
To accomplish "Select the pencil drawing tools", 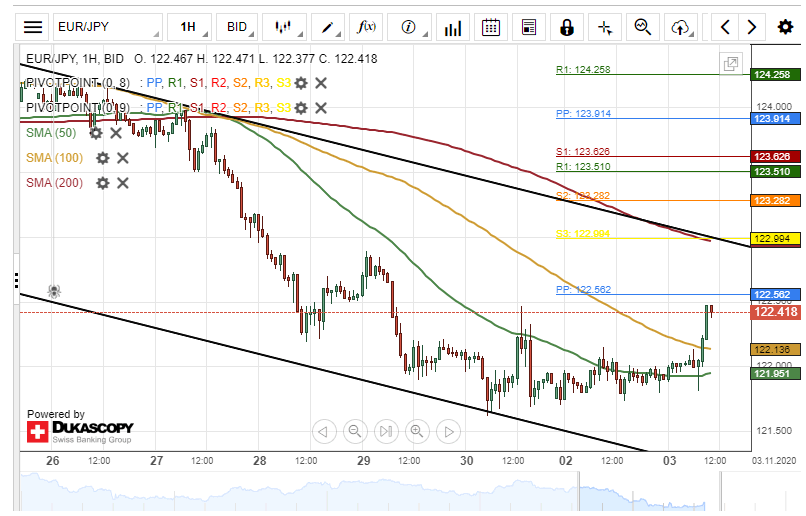I will click(328, 27).
